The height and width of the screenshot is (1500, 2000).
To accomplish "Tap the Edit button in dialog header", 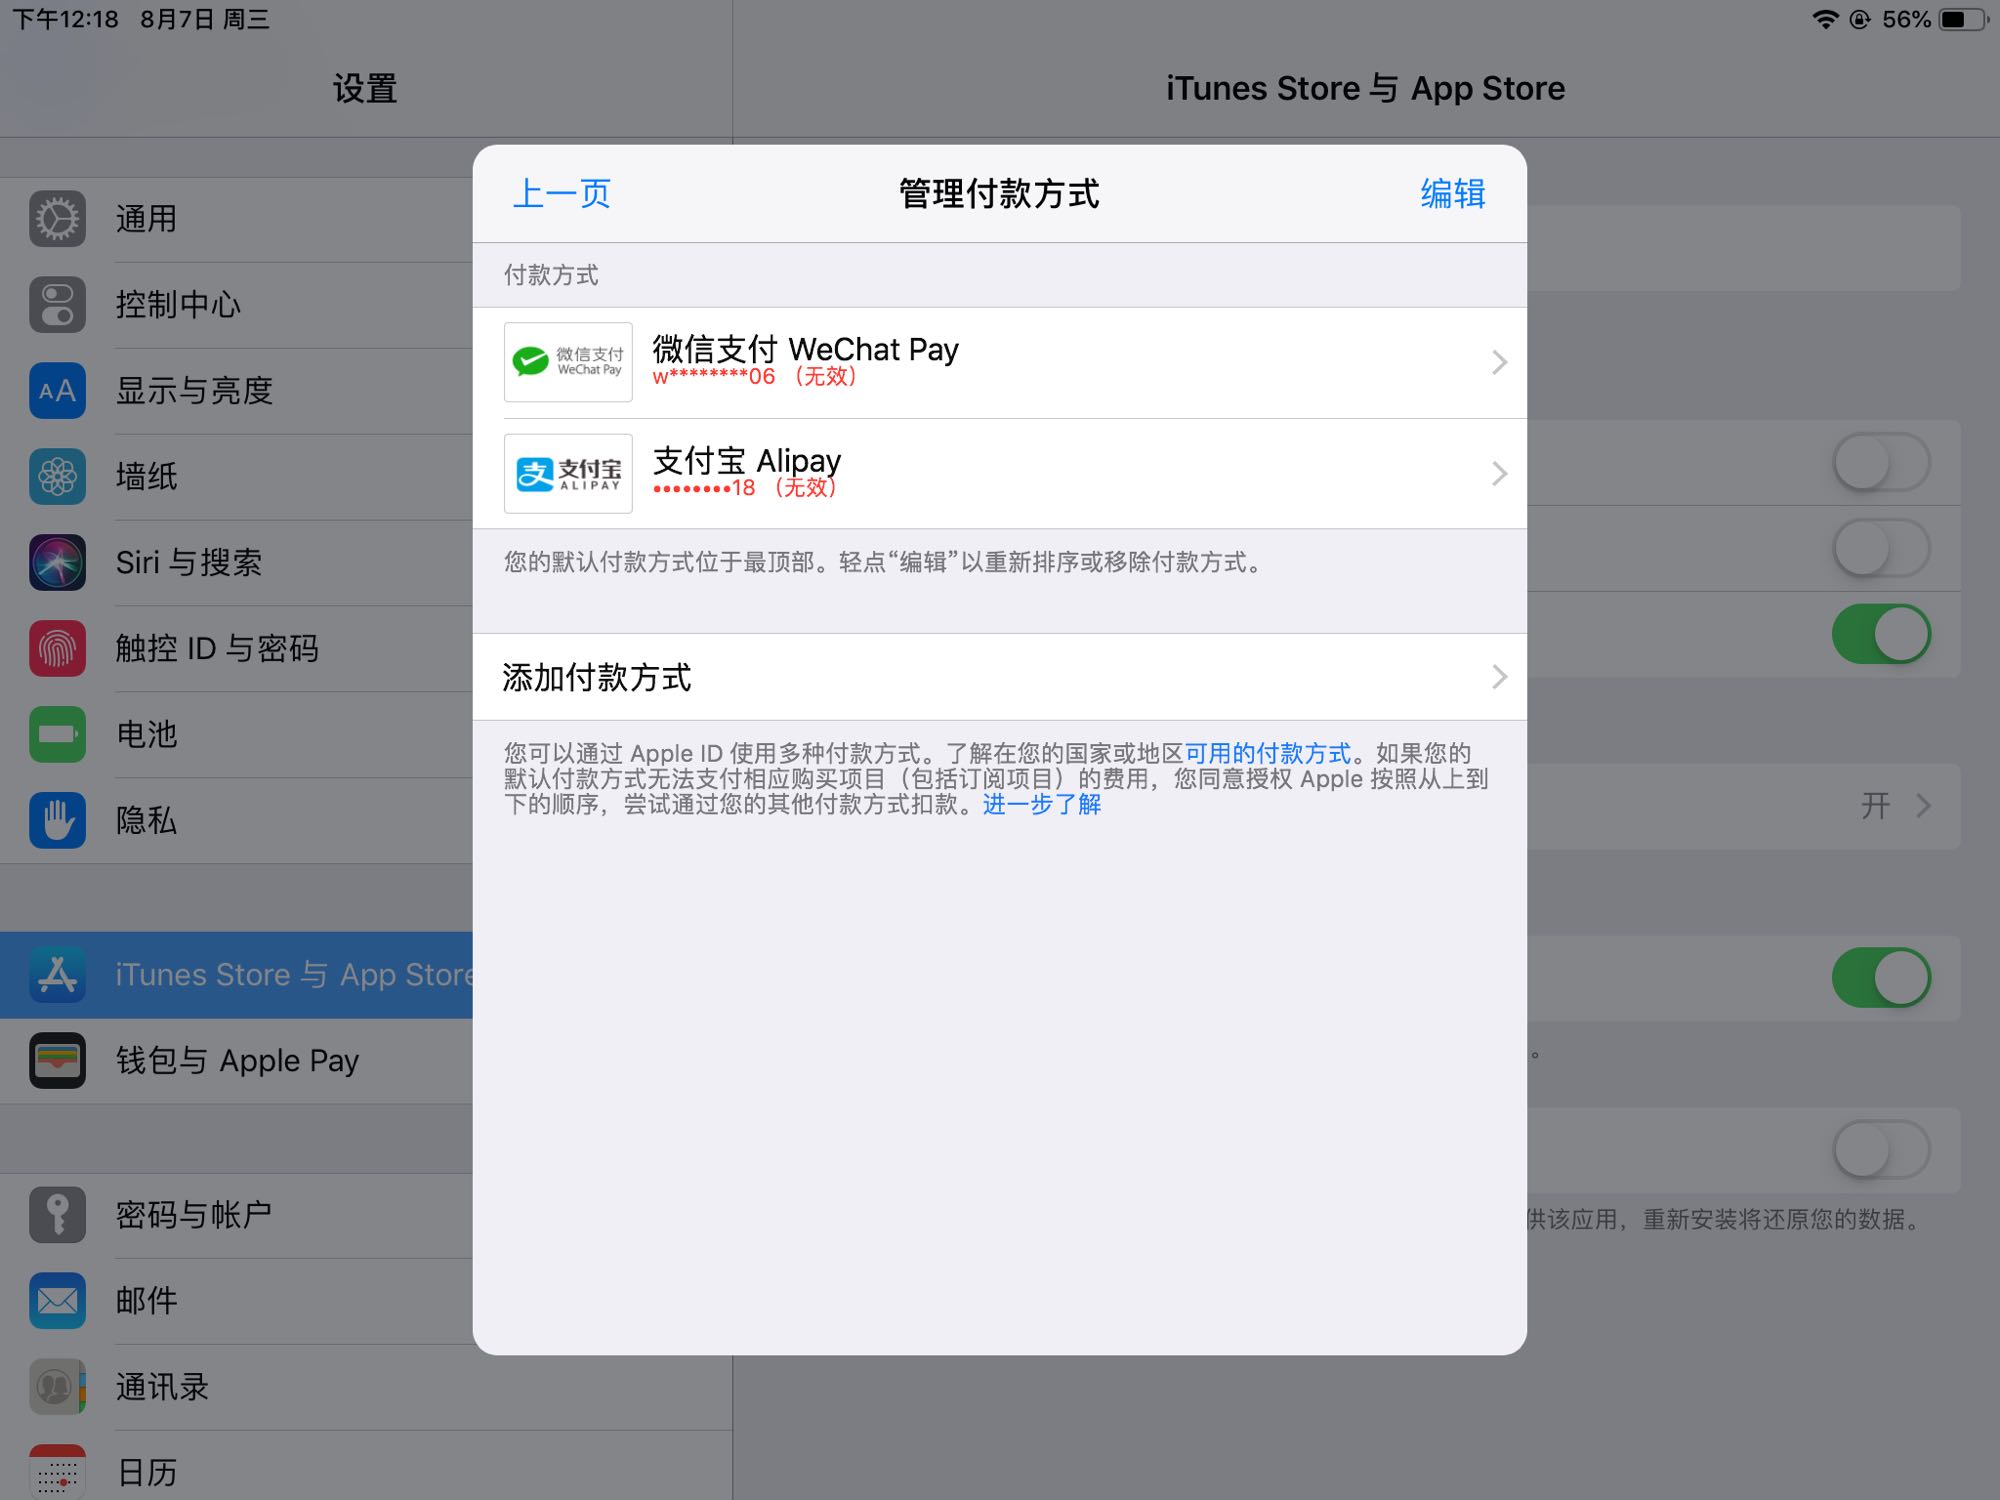I will point(1452,194).
